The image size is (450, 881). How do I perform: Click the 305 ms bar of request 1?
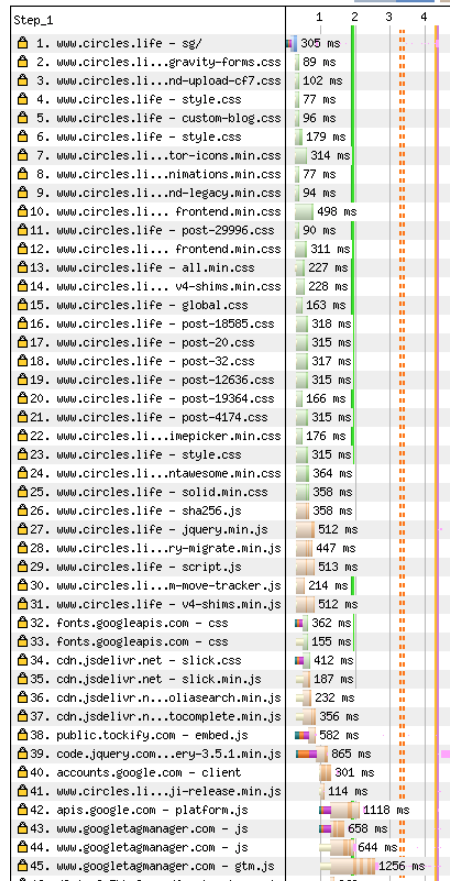[x=292, y=43]
